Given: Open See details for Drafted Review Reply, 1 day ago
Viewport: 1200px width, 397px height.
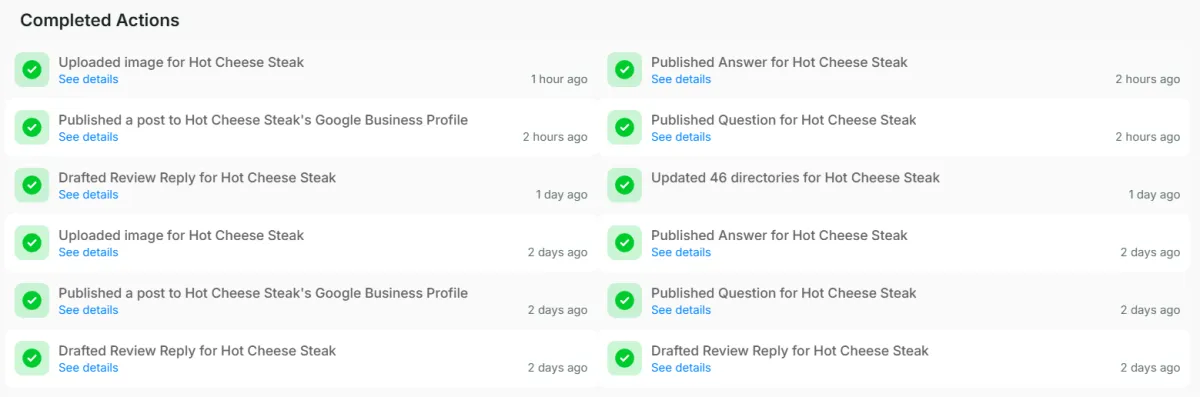Looking at the screenshot, I should pos(88,195).
